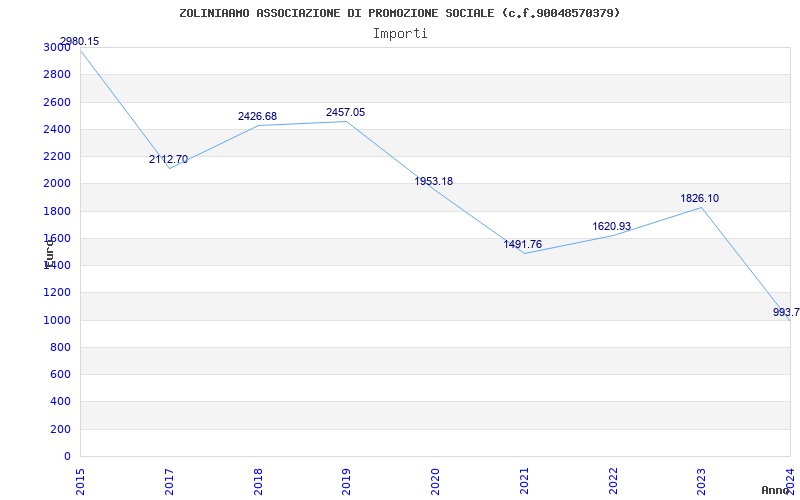Viewport: 800px width, 500px height.
Task: Select the 1953.18 data label
Action: [433, 181]
